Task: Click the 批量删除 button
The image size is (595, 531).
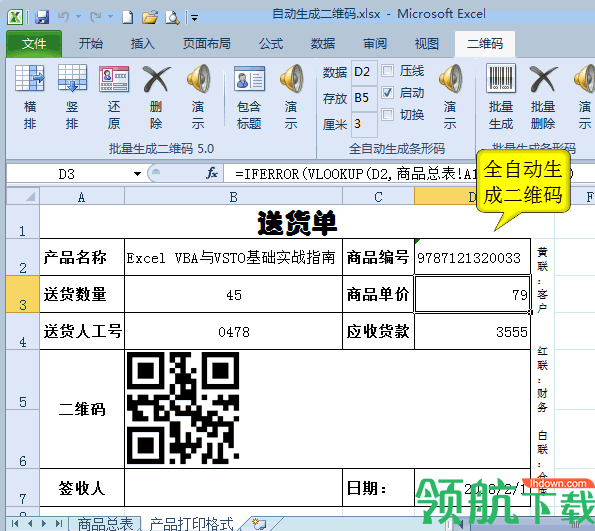Action: (543, 97)
